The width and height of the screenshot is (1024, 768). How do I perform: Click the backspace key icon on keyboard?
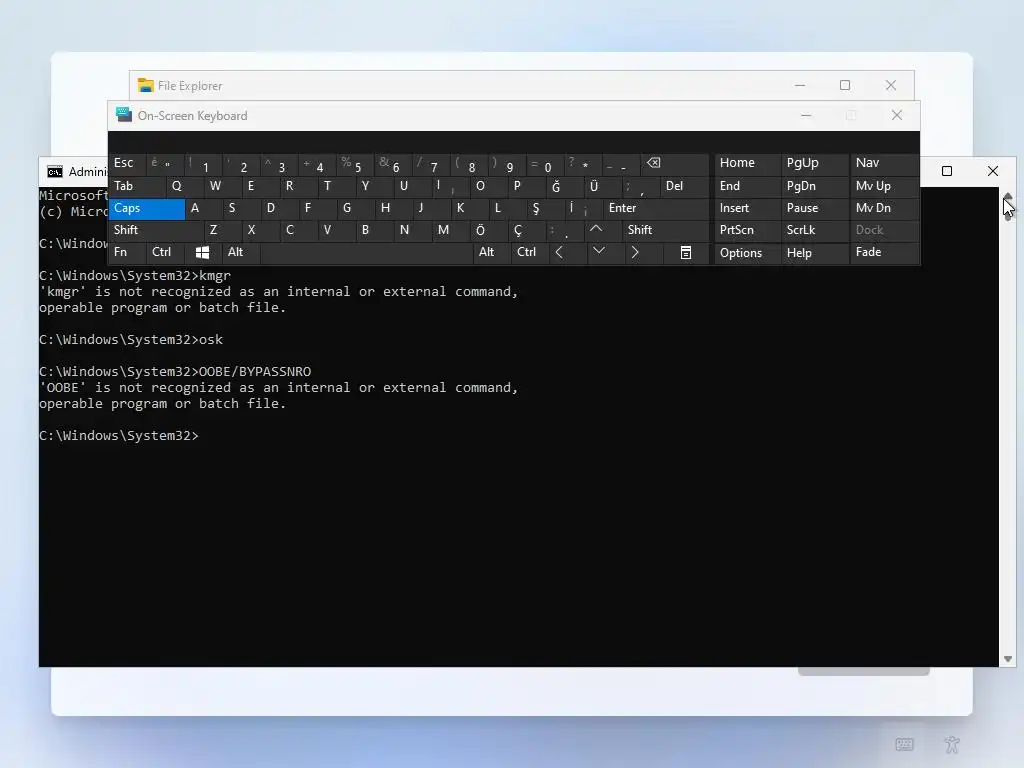653,163
